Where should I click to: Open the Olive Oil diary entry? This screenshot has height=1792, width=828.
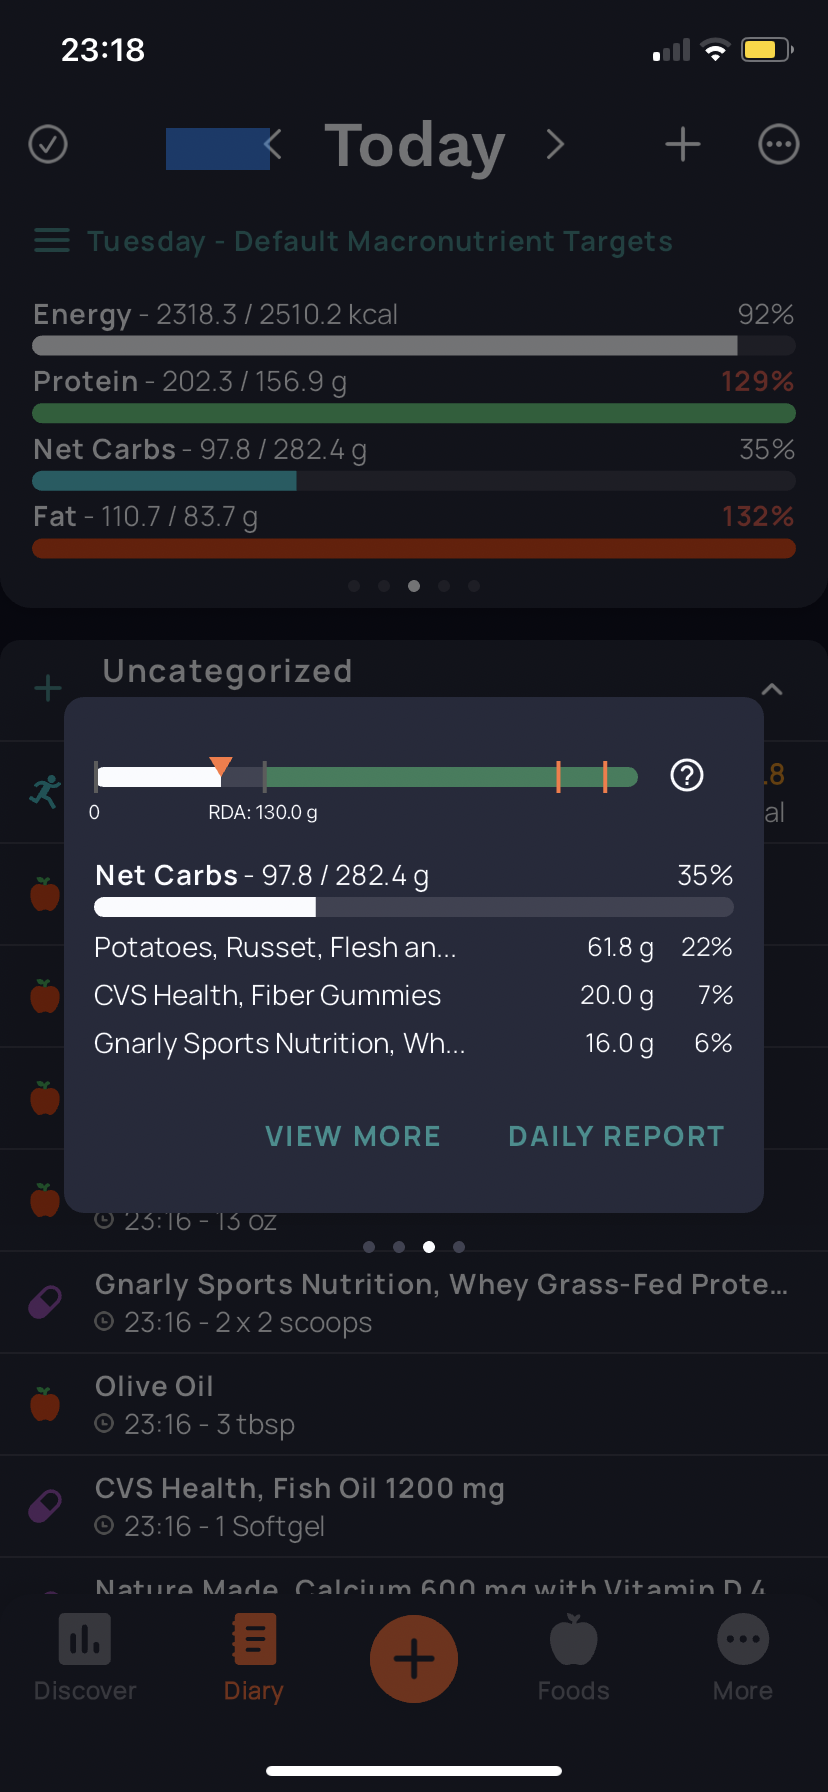[x=414, y=1404]
